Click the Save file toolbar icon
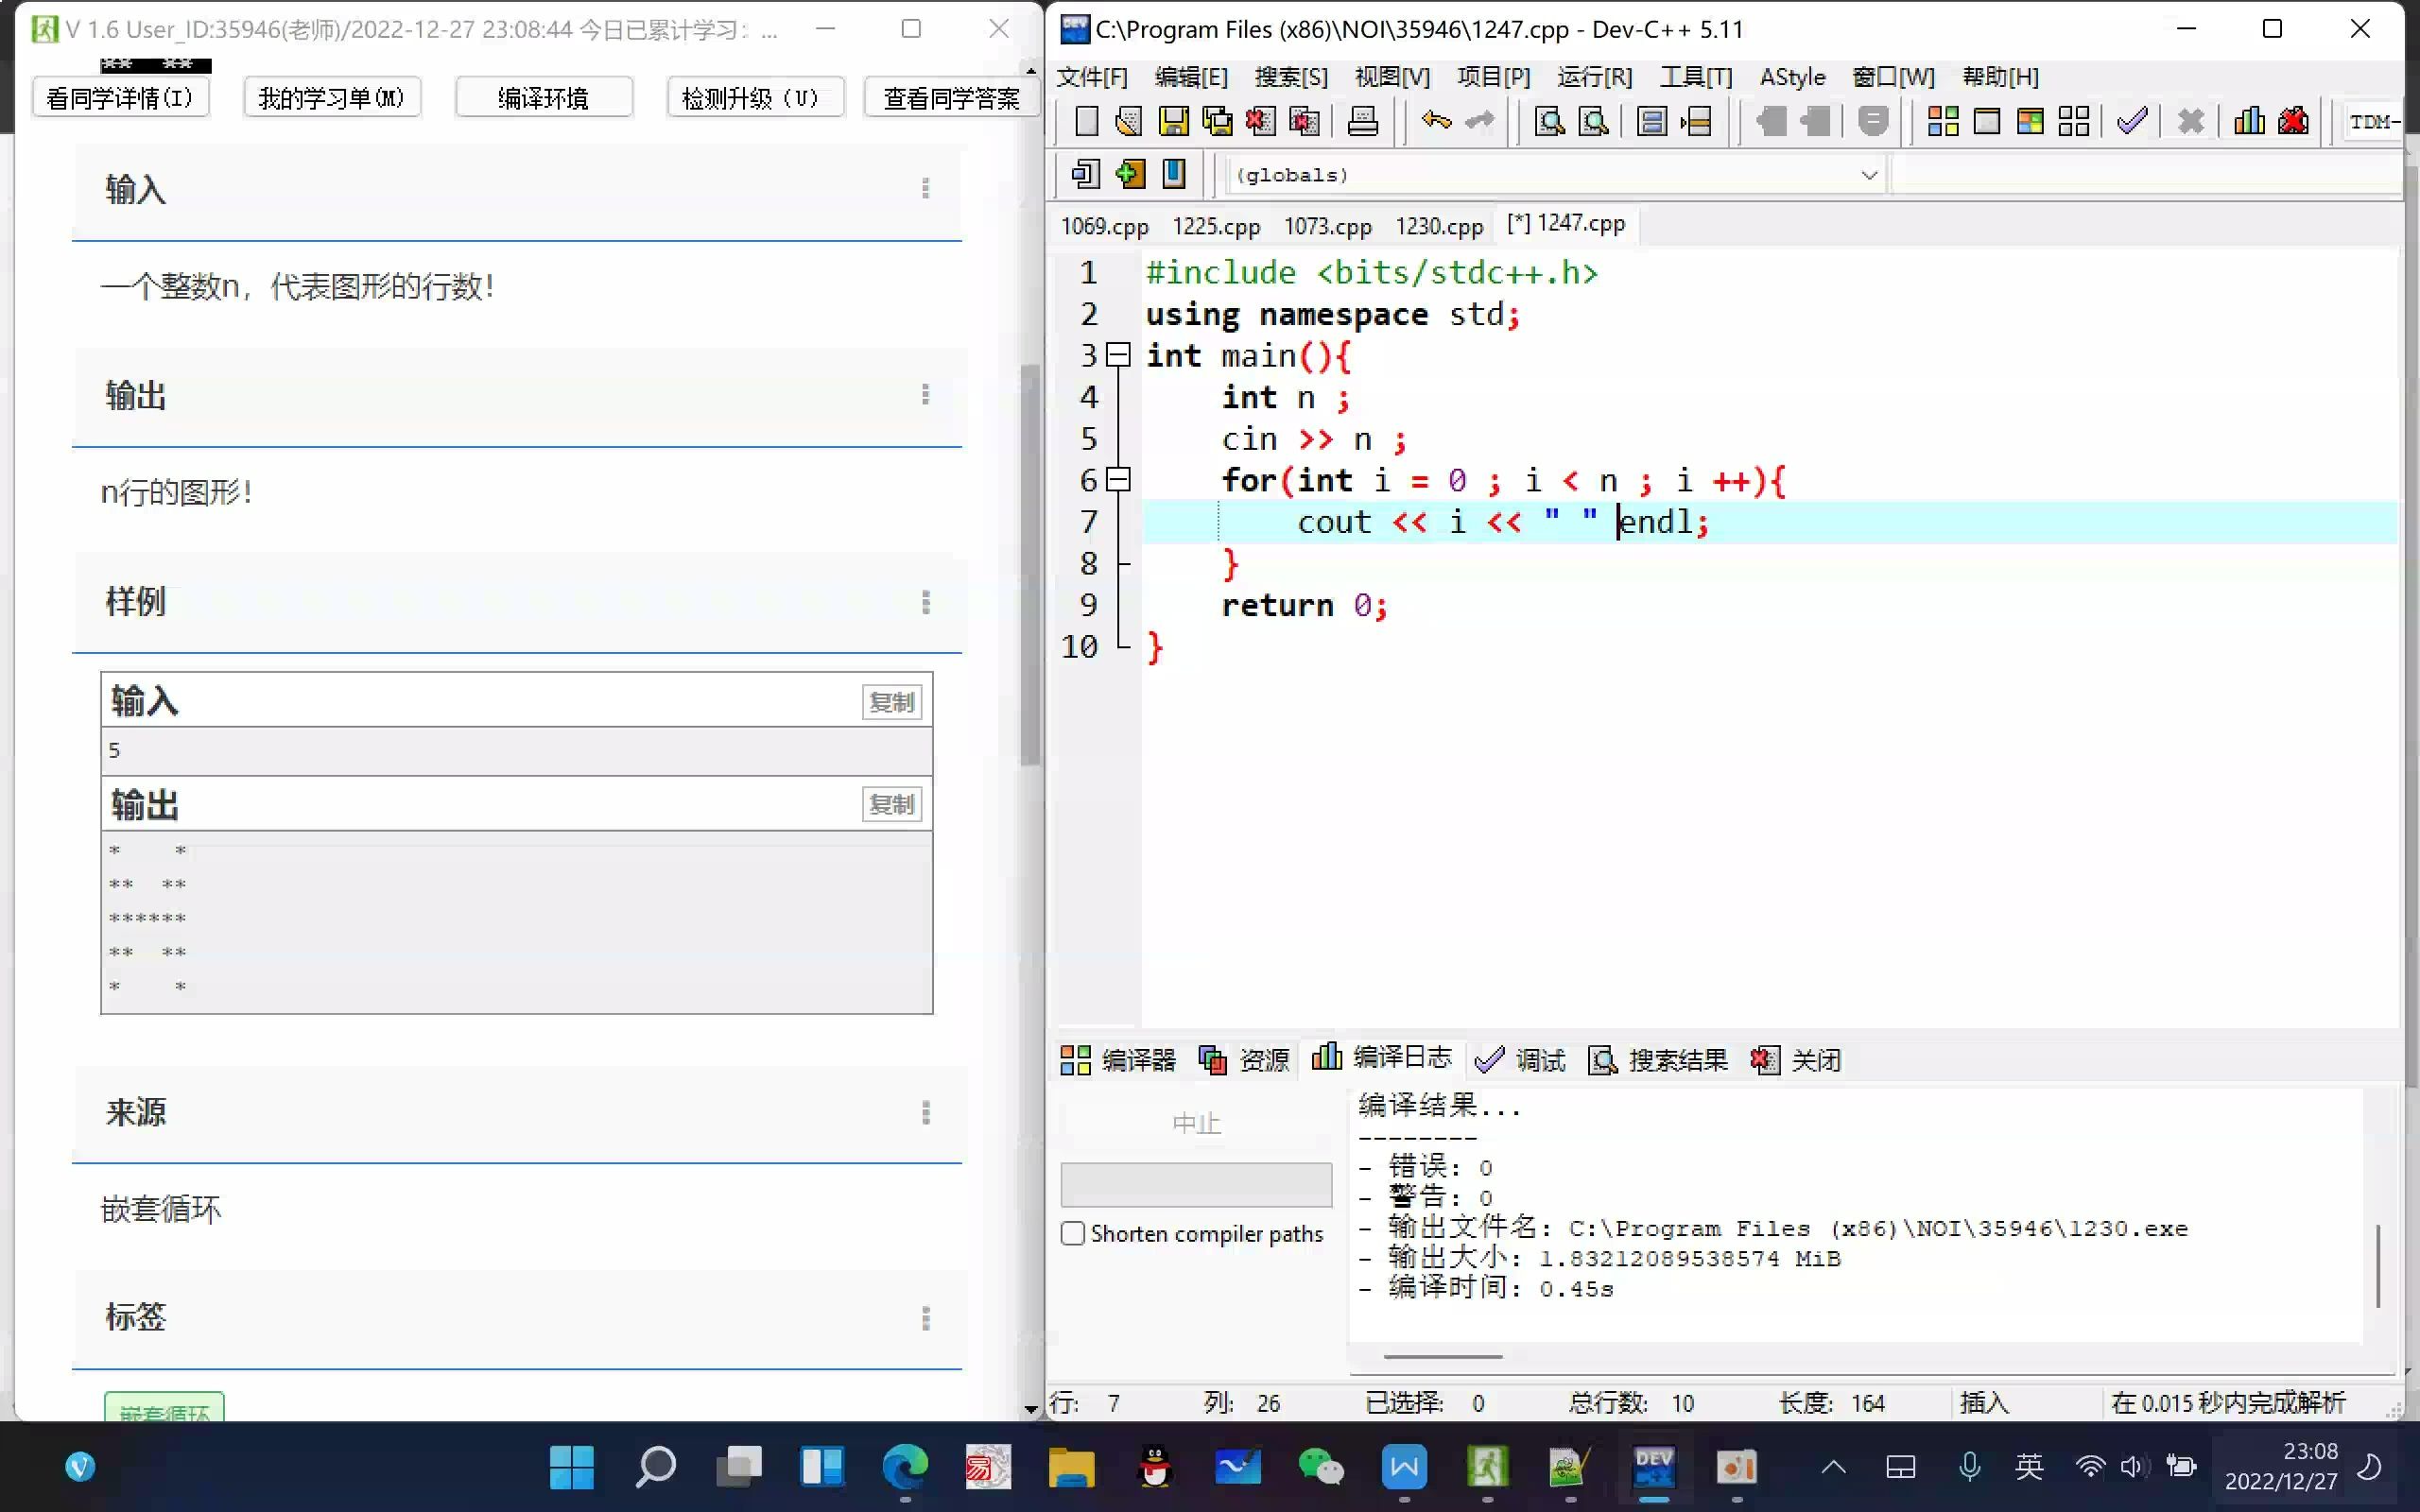Screen dimensions: 2420x1512 tap(1173, 122)
